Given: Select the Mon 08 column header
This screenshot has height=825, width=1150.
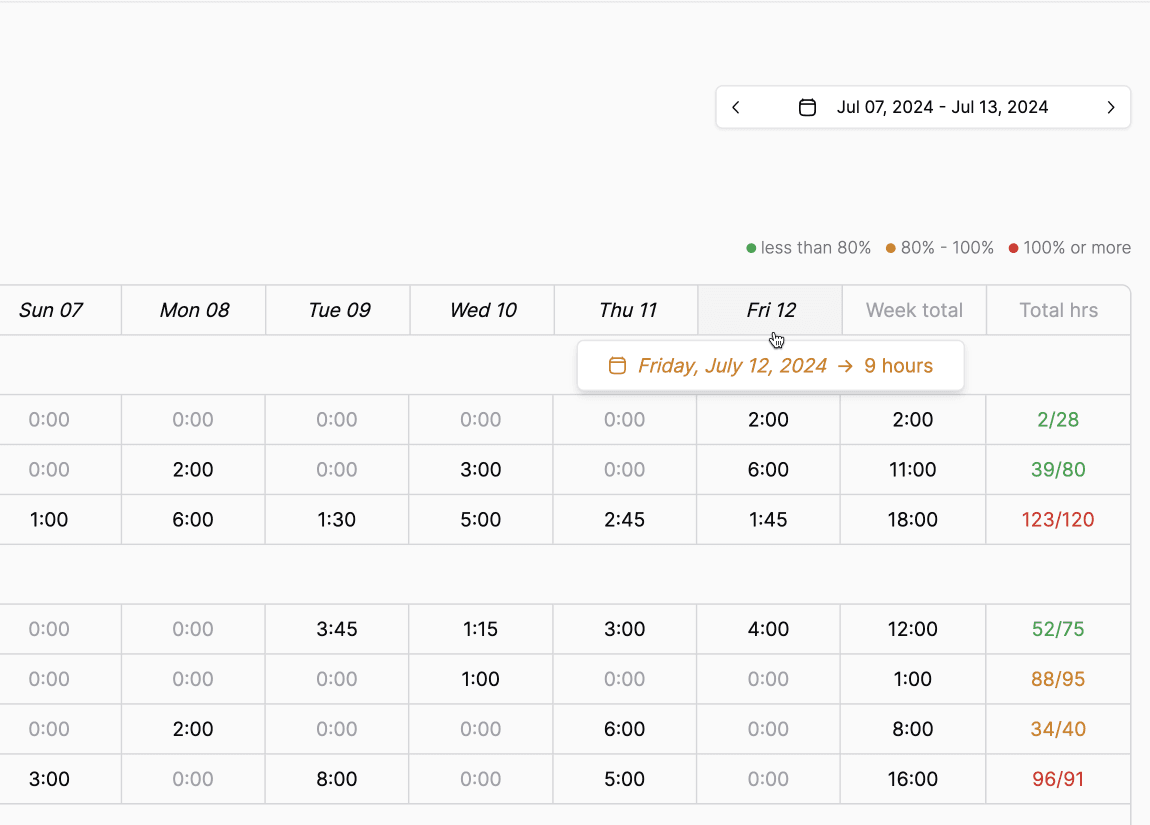Looking at the screenshot, I should coord(194,310).
